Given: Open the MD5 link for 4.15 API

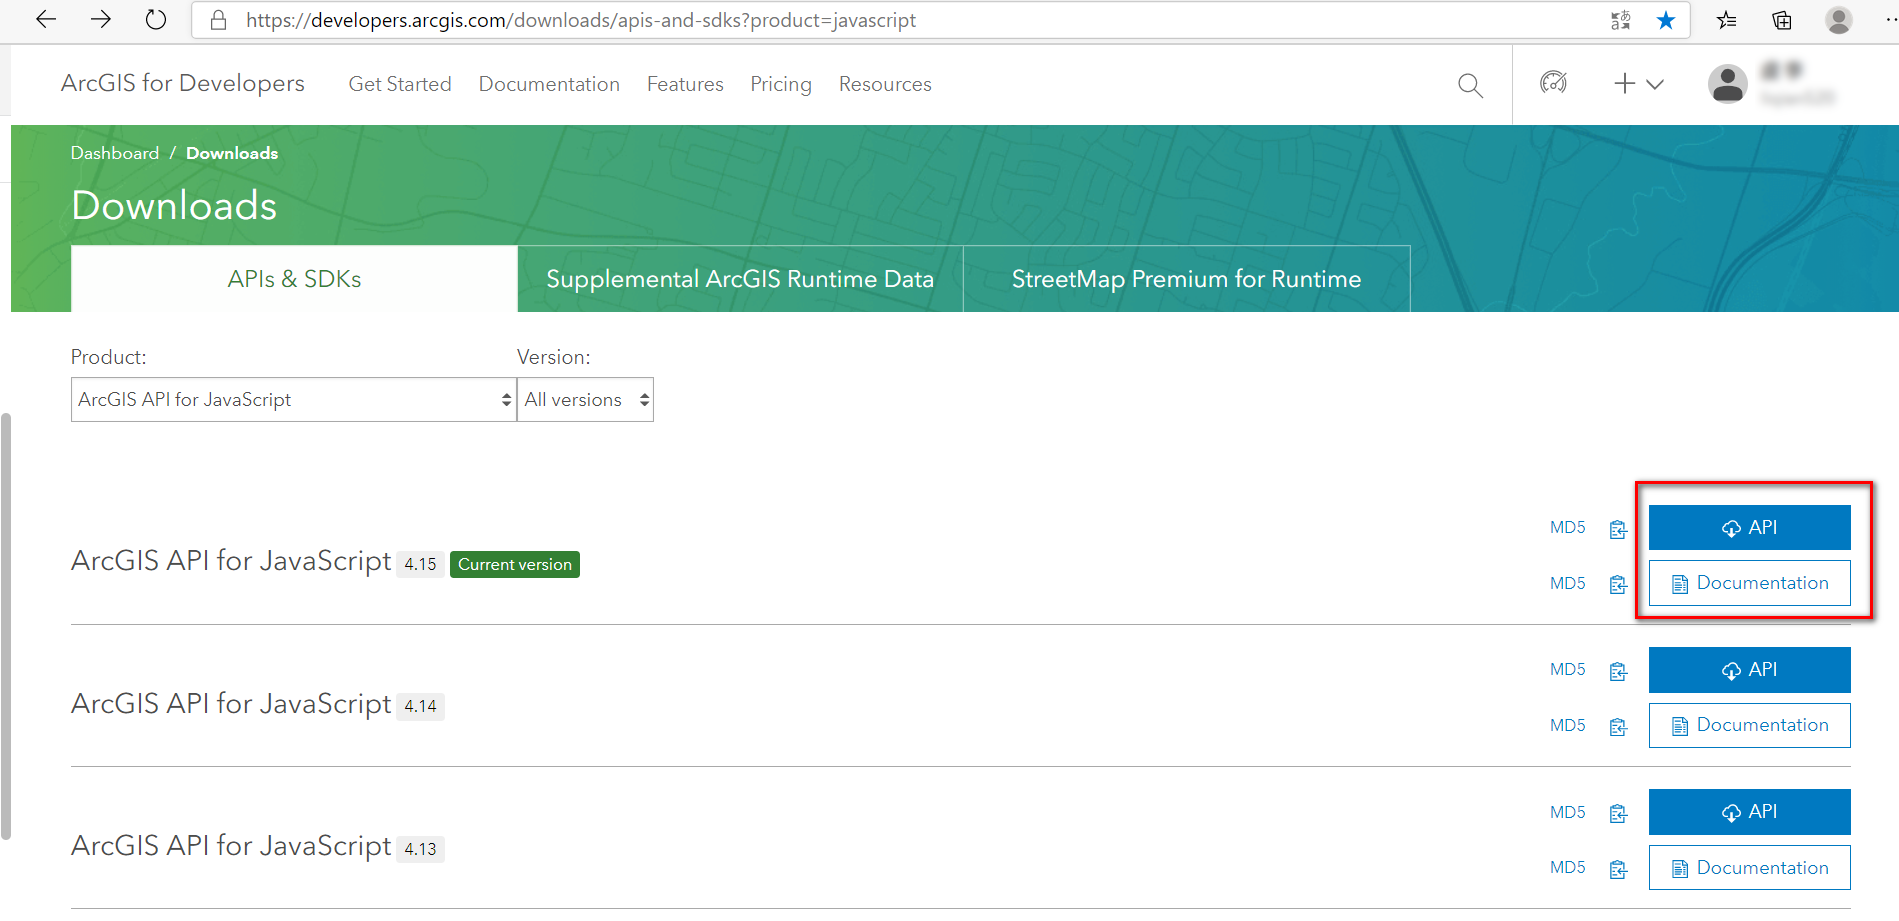Looking at the screenshot, I should click(x=1568, y=527).
